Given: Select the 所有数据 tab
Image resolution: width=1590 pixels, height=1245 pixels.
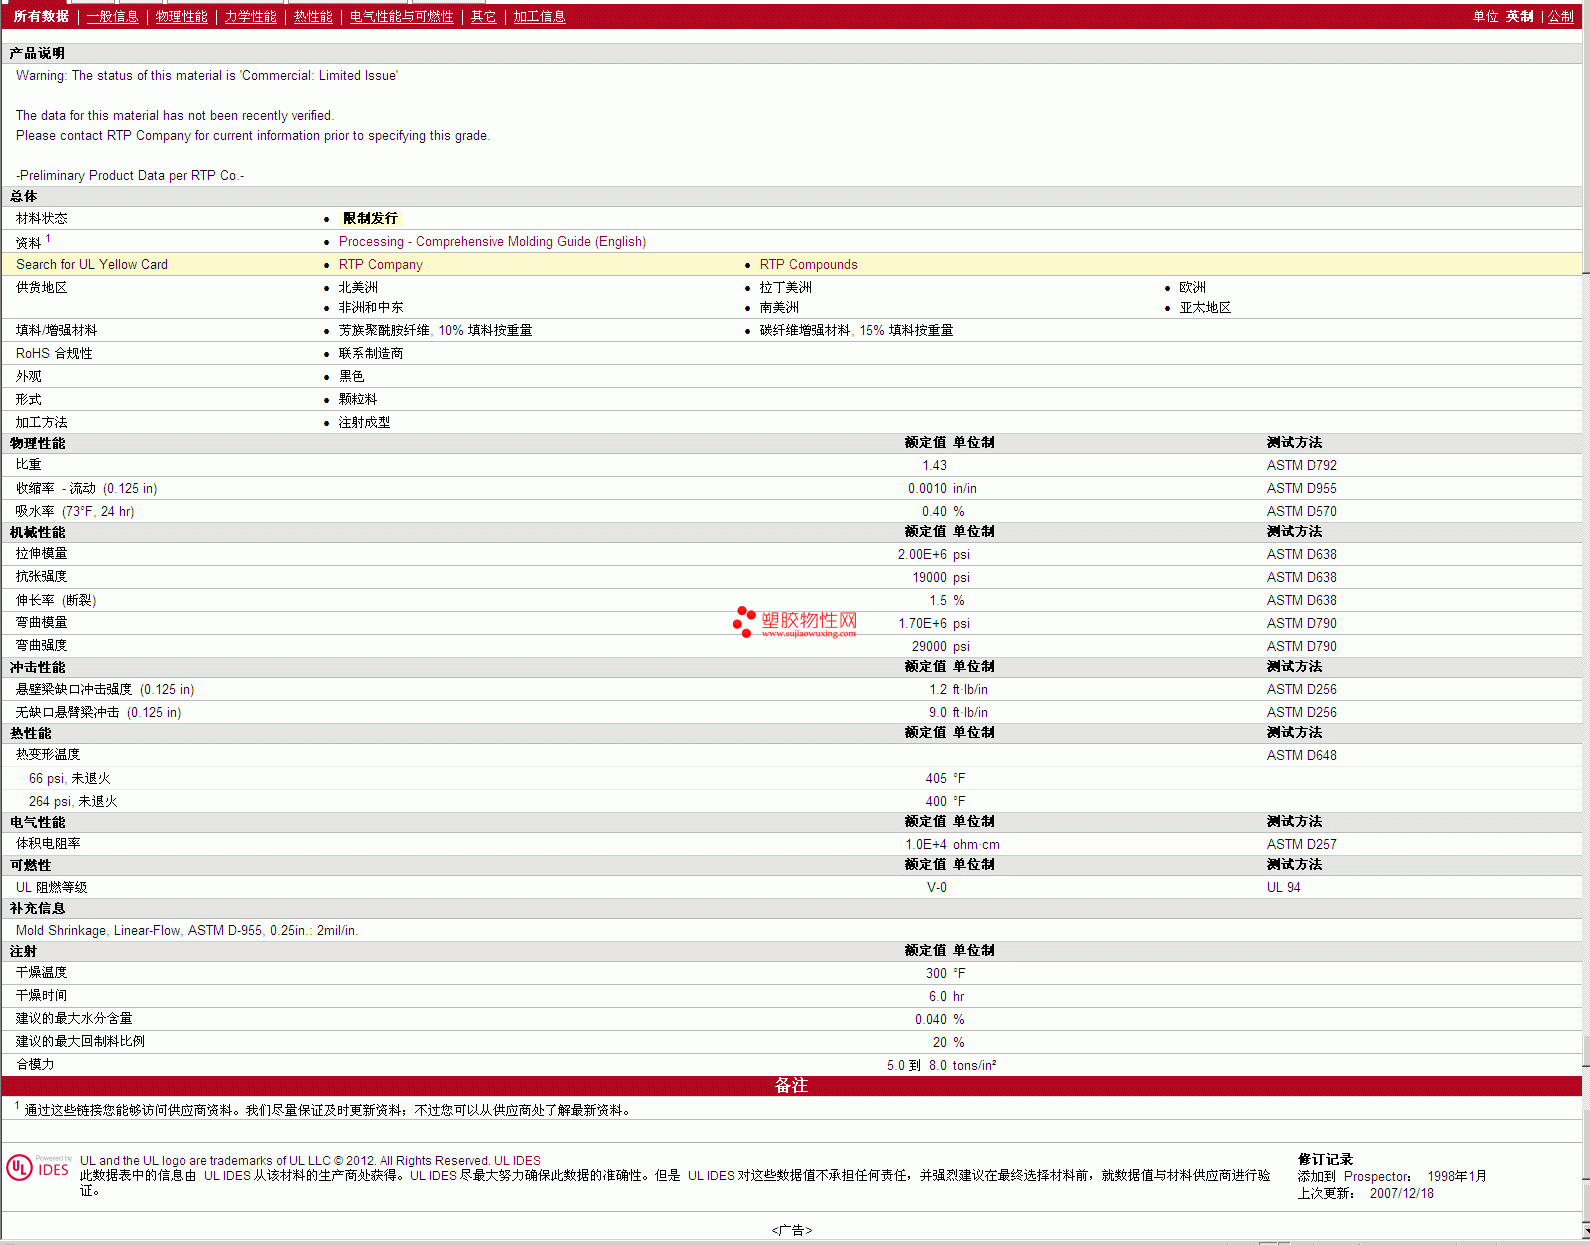Looking at the screenshot, I should (41, 17).
